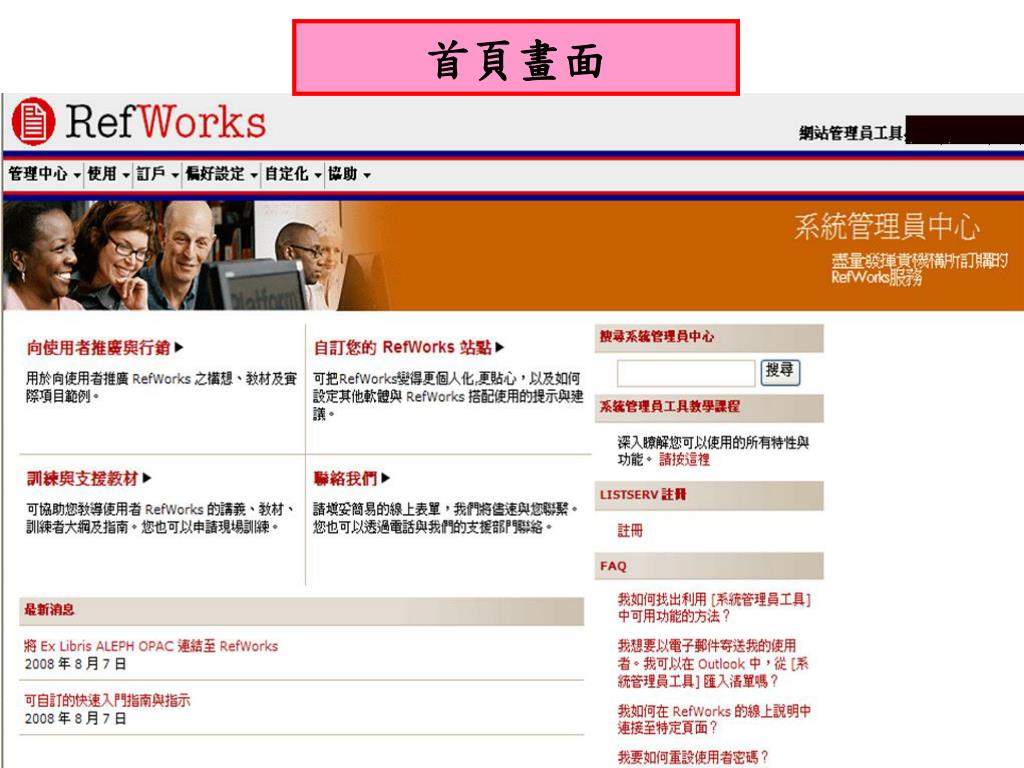Click the 搜尋 button
The image size is (1024, 768).
click(x=780, y=372)
